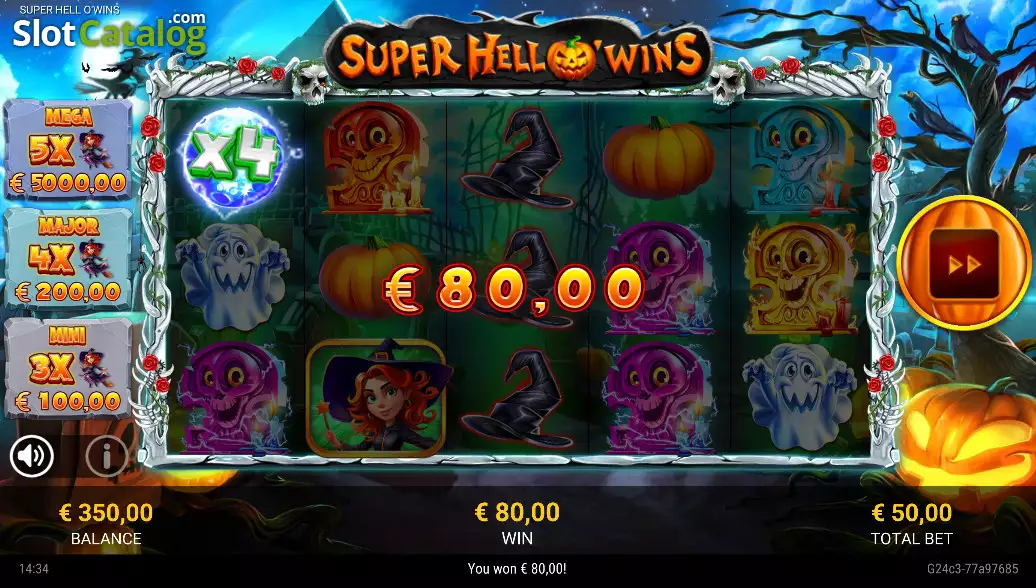
Task: Open the game info paytable button
Action: tap(106, 455)
